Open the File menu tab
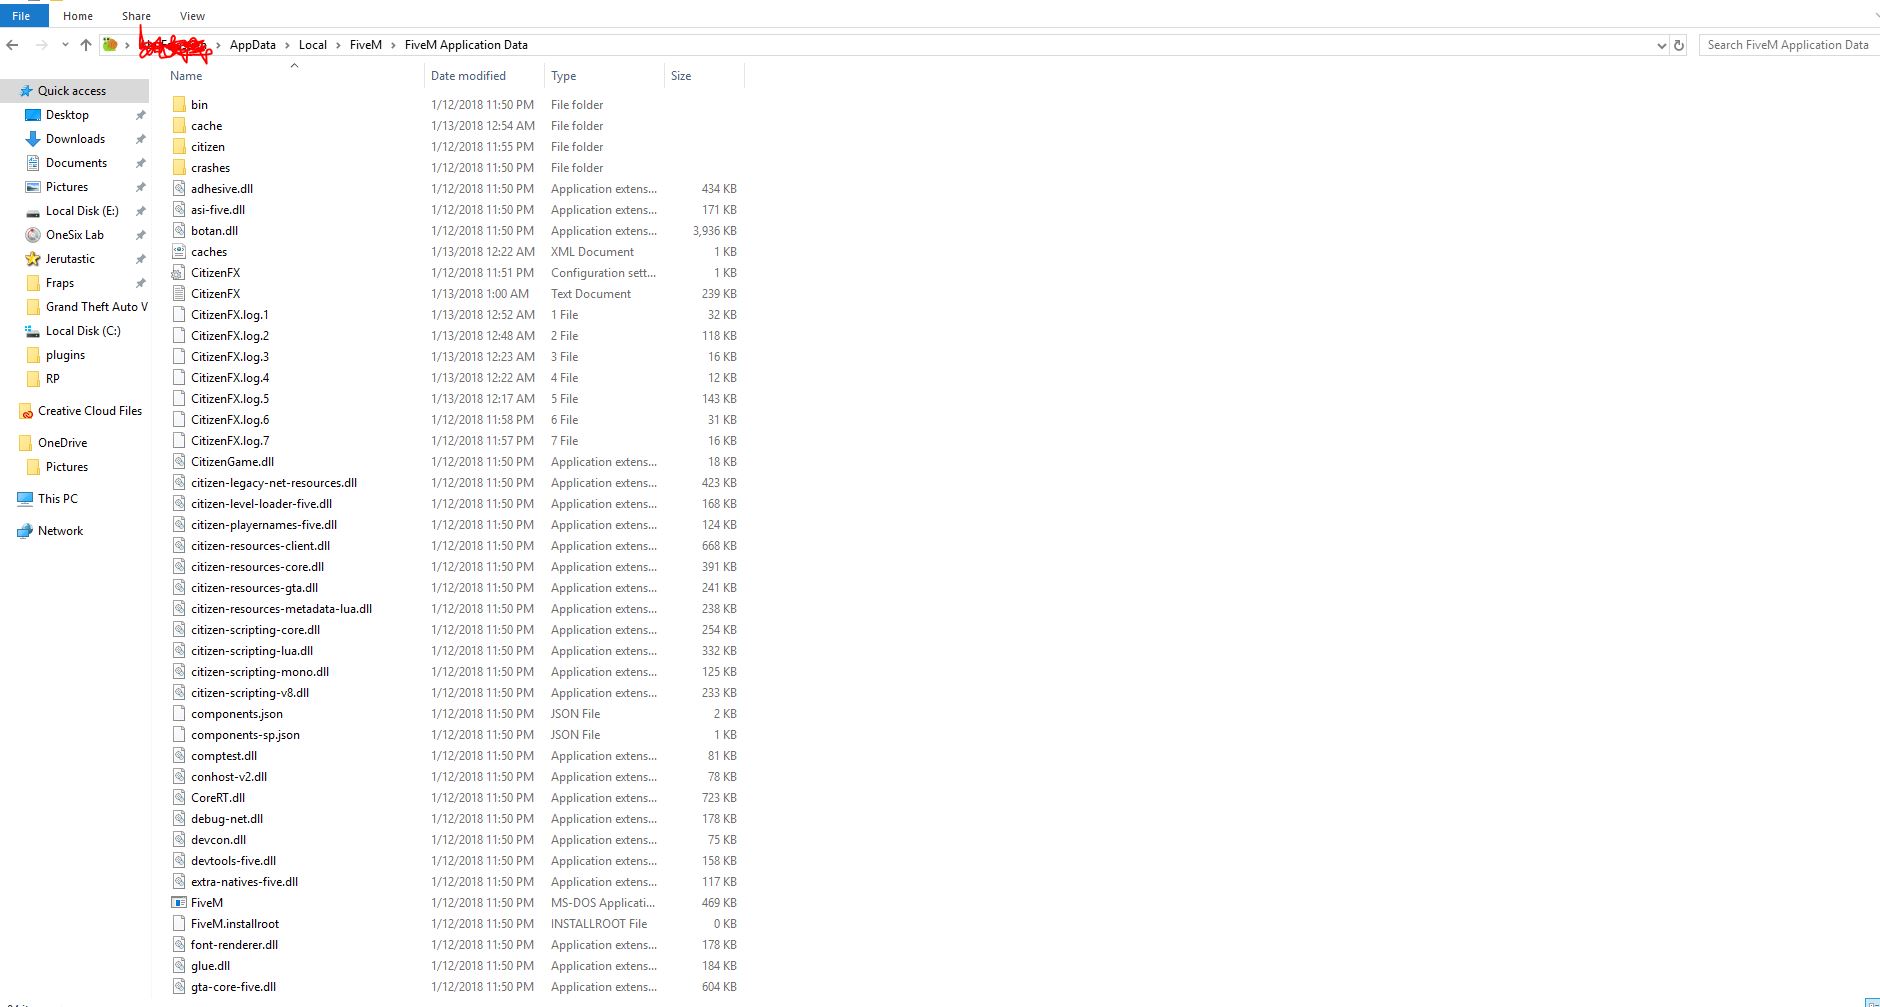1880x1007 pixels. click(21, 16)
